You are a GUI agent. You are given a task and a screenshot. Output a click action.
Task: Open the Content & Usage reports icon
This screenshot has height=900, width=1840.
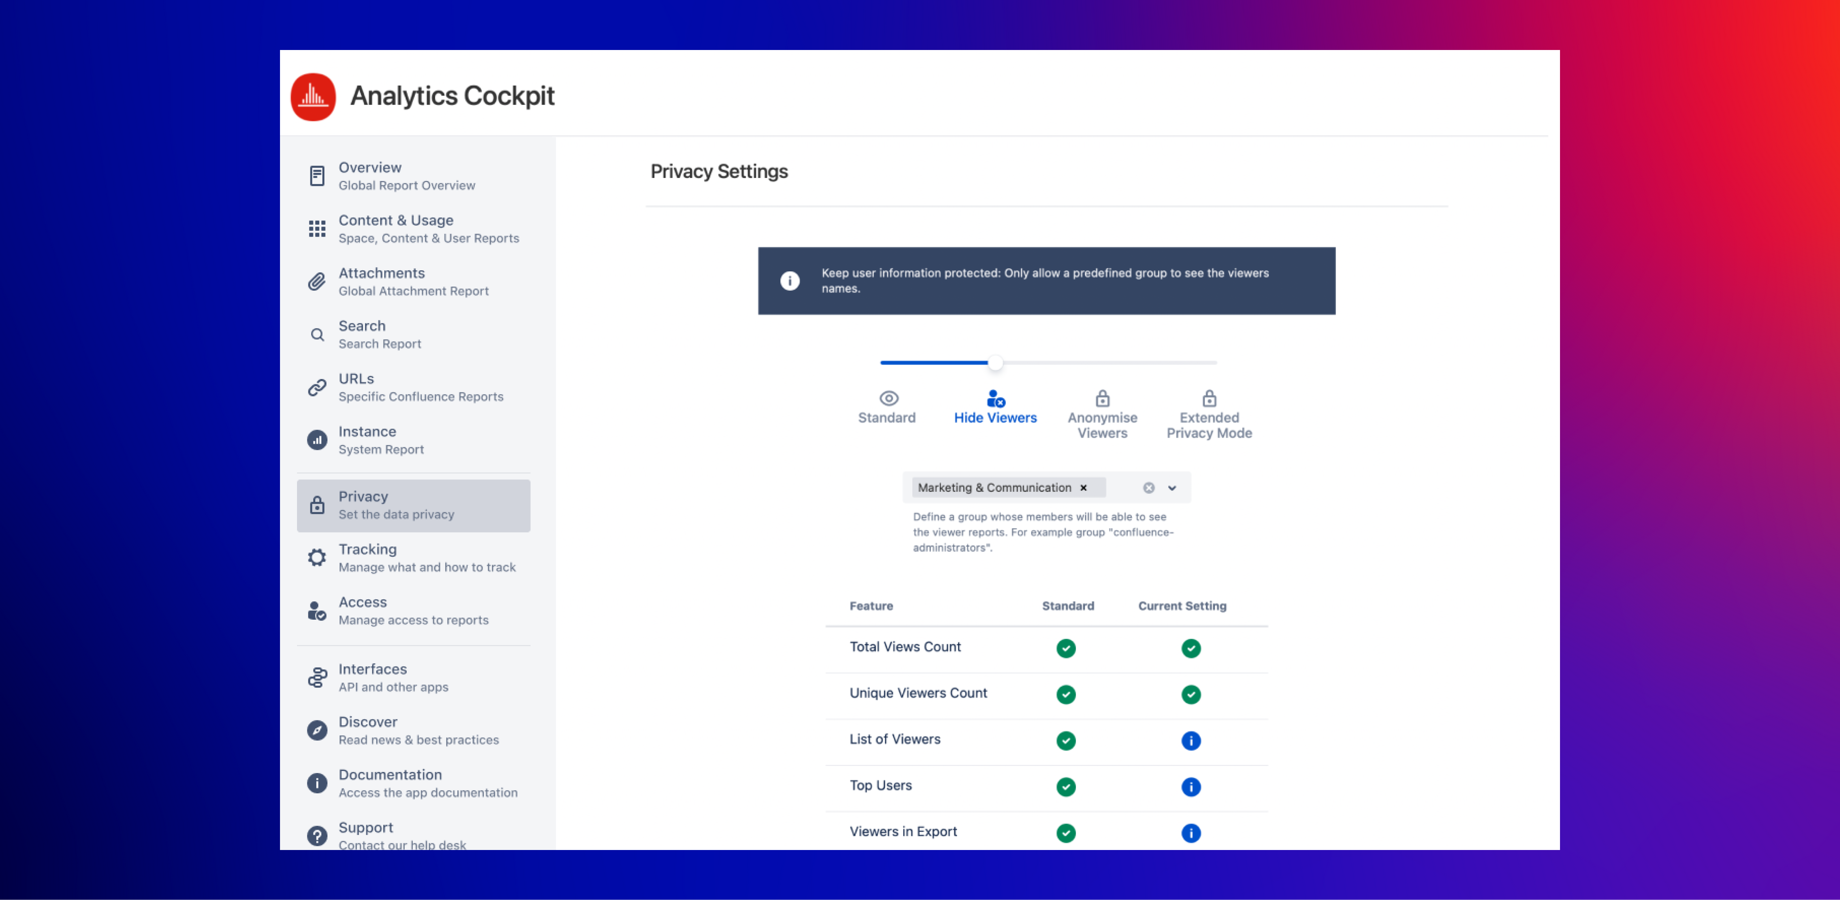point(316,228)
